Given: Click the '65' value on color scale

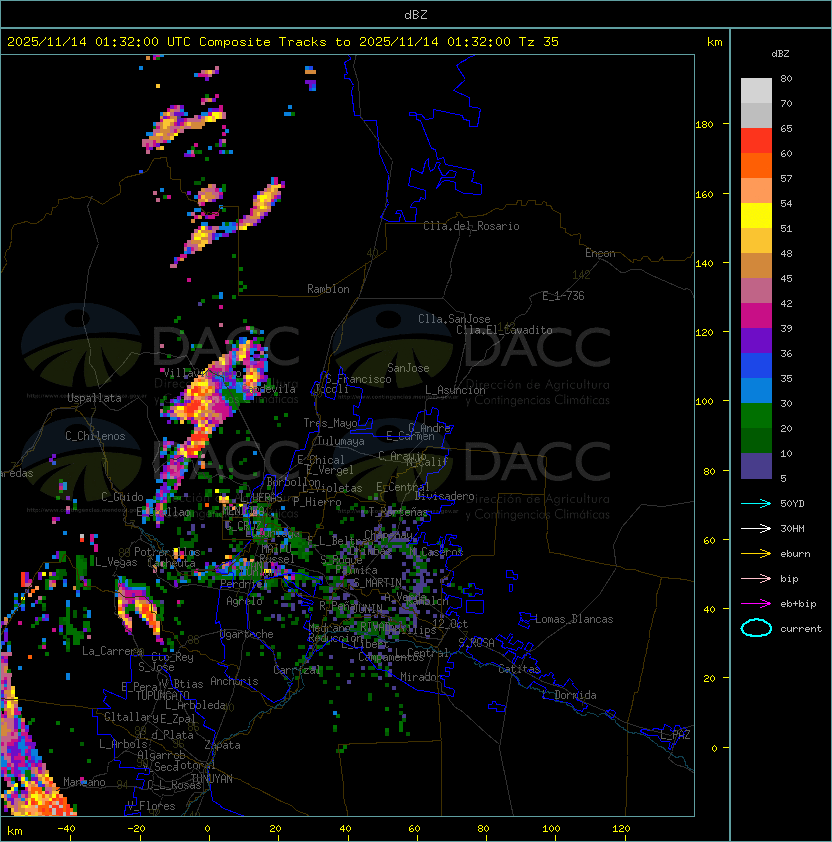Looking at the screenshot, I should (x=786, y=128).
